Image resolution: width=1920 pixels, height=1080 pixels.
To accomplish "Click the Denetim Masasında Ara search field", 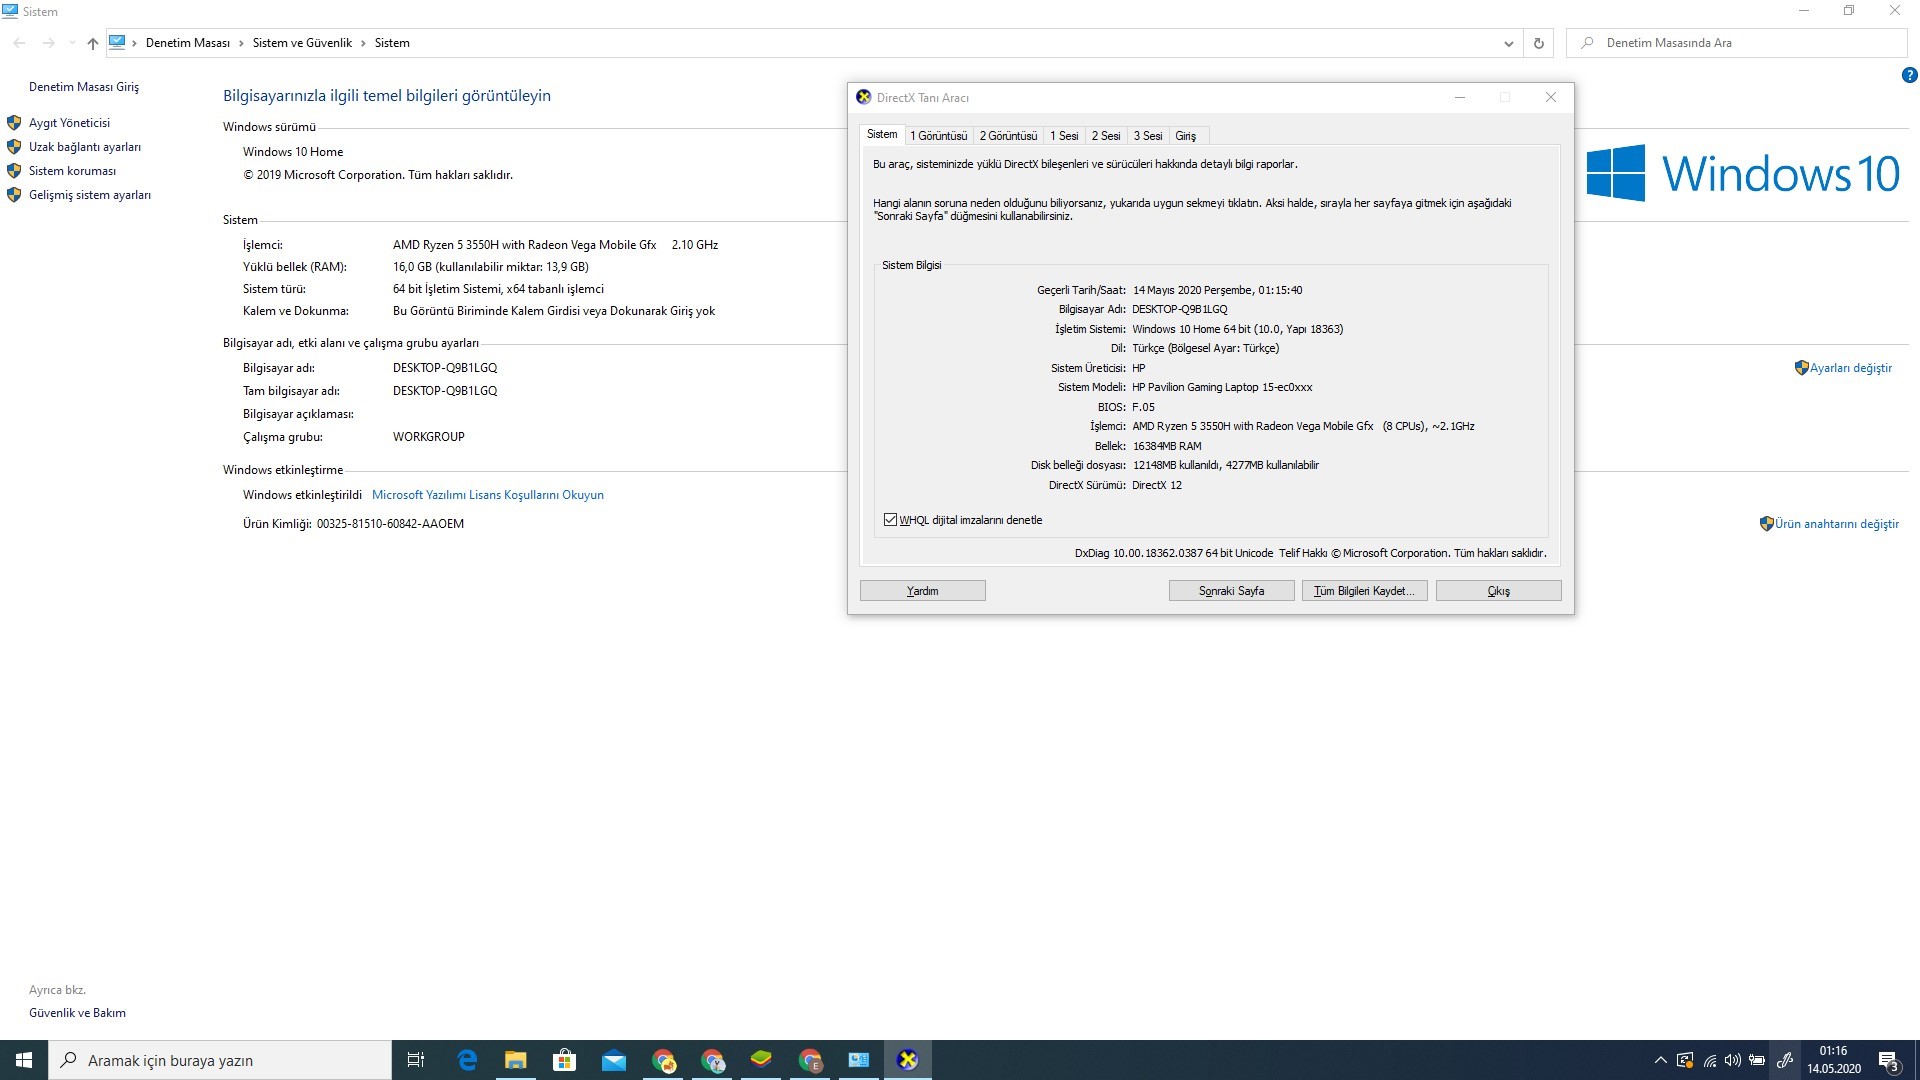I will pos(1736,43).
